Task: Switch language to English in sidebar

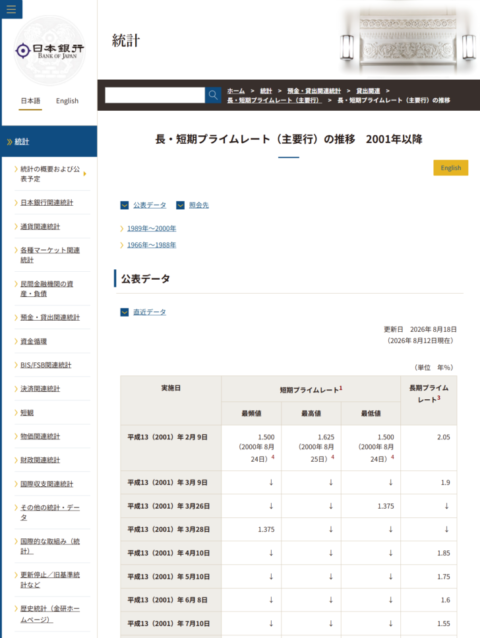Action: (x=67, y=101)
